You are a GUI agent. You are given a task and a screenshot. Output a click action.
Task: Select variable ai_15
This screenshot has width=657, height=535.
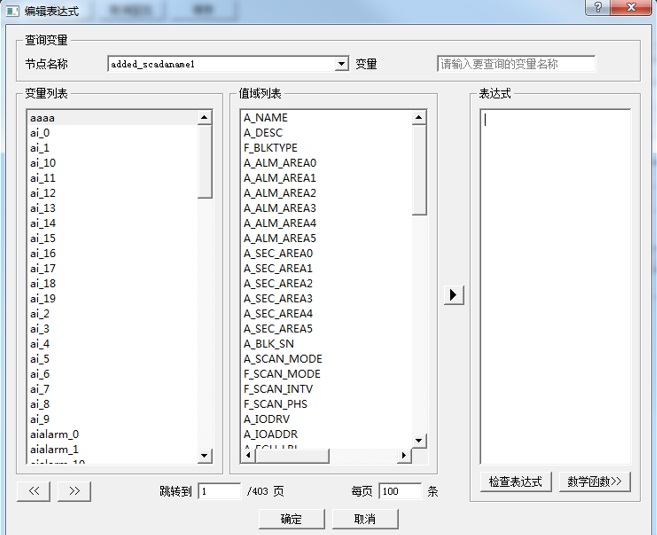pos(112,238)
